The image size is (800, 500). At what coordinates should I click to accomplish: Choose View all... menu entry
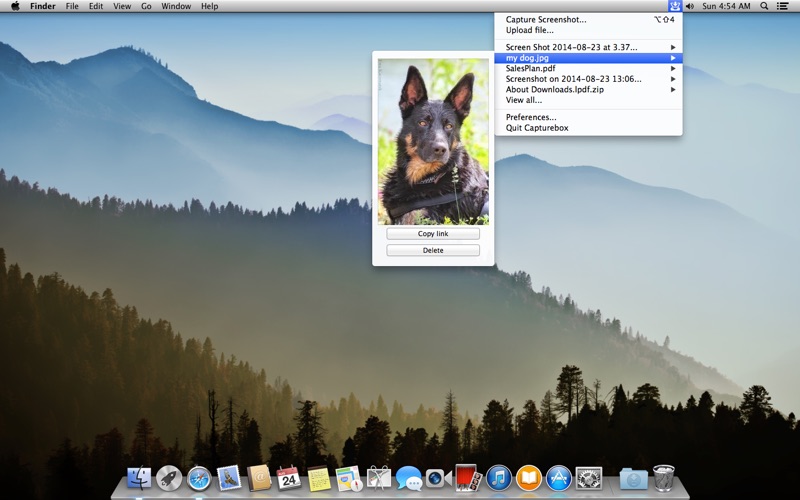(x=588, y=100)
